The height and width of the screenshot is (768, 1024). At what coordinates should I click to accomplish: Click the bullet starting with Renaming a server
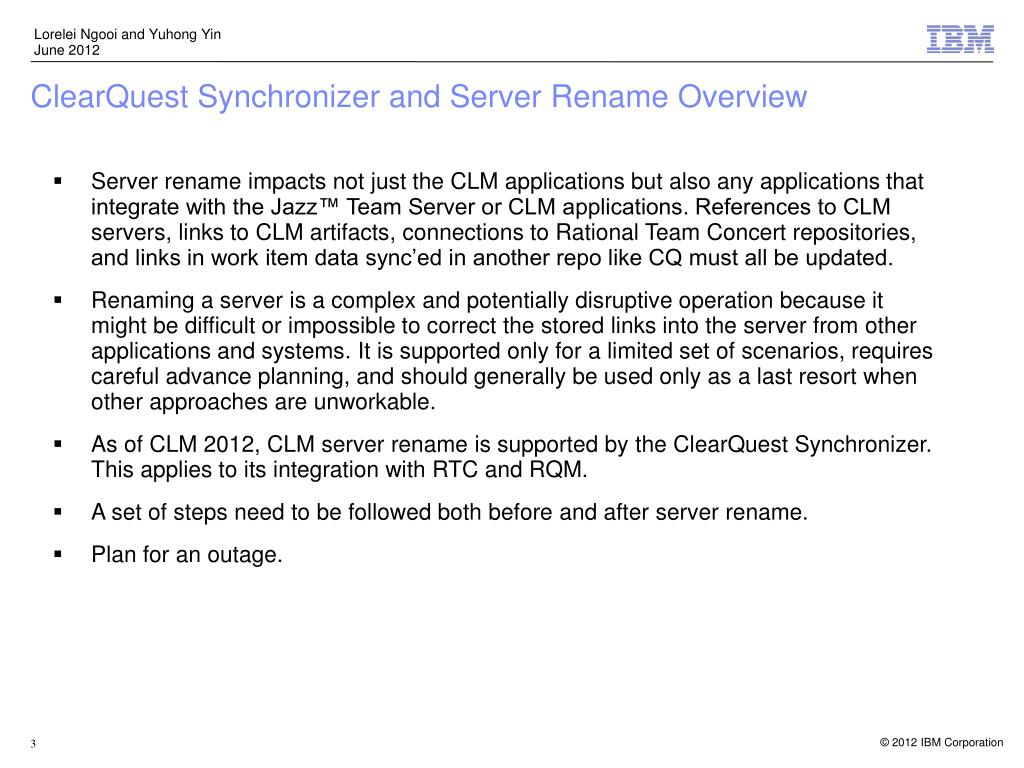(512, 351)
